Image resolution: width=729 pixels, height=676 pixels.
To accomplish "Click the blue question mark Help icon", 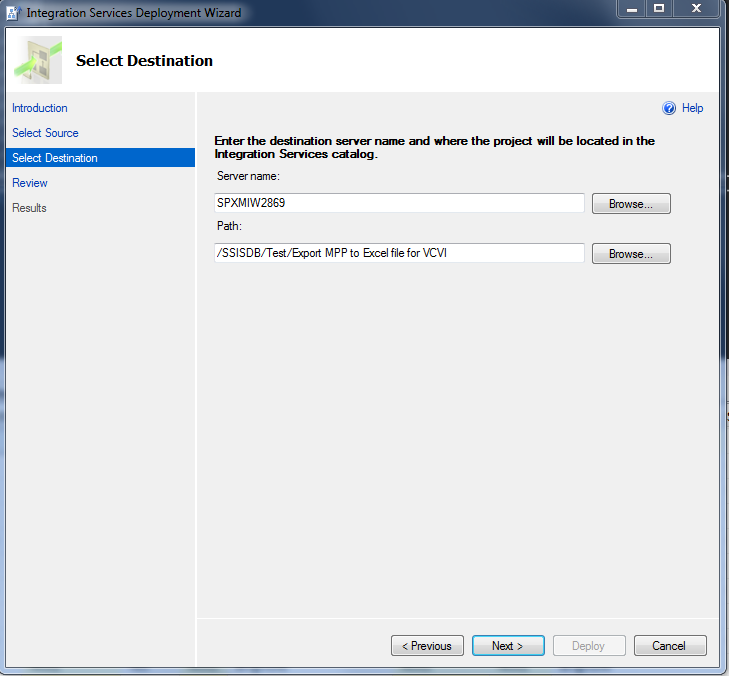I will point(669,108).
